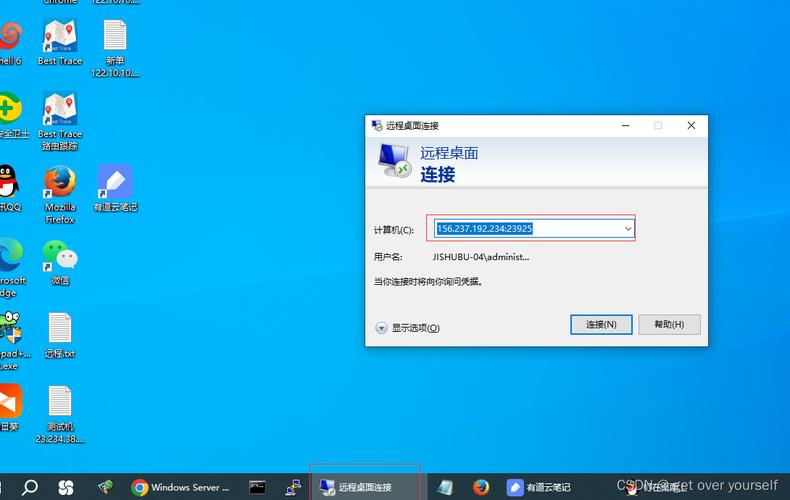Click the Remote Desktop title bar icon

pos(377,126)
